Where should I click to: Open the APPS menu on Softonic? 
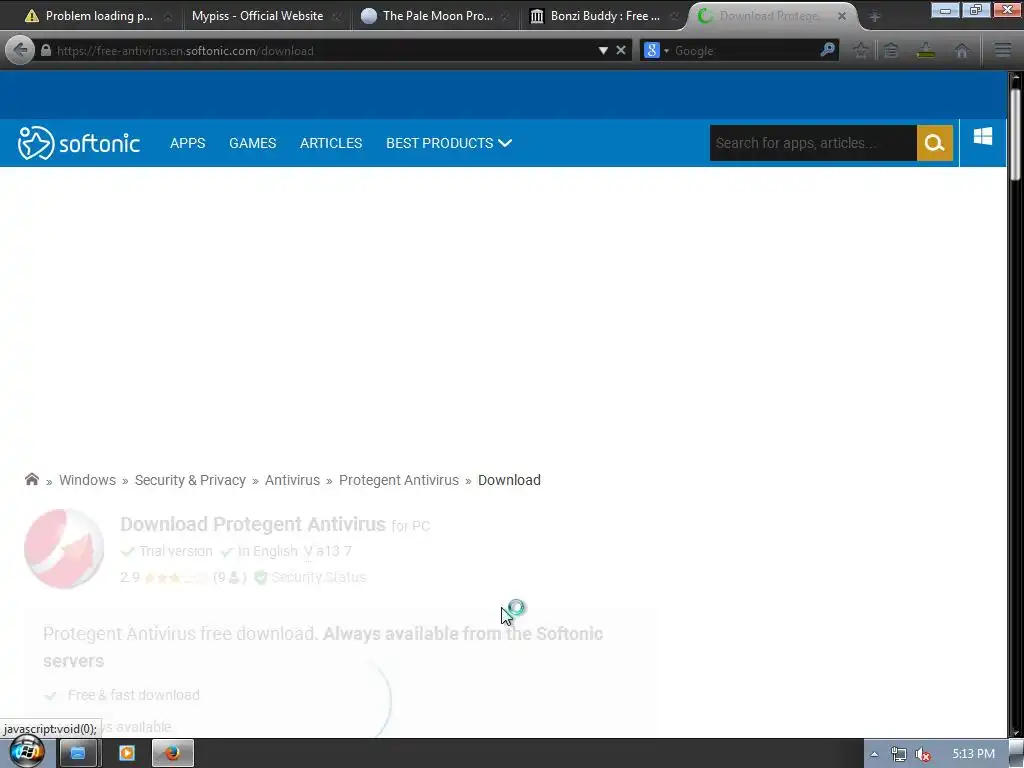point(187,143)
